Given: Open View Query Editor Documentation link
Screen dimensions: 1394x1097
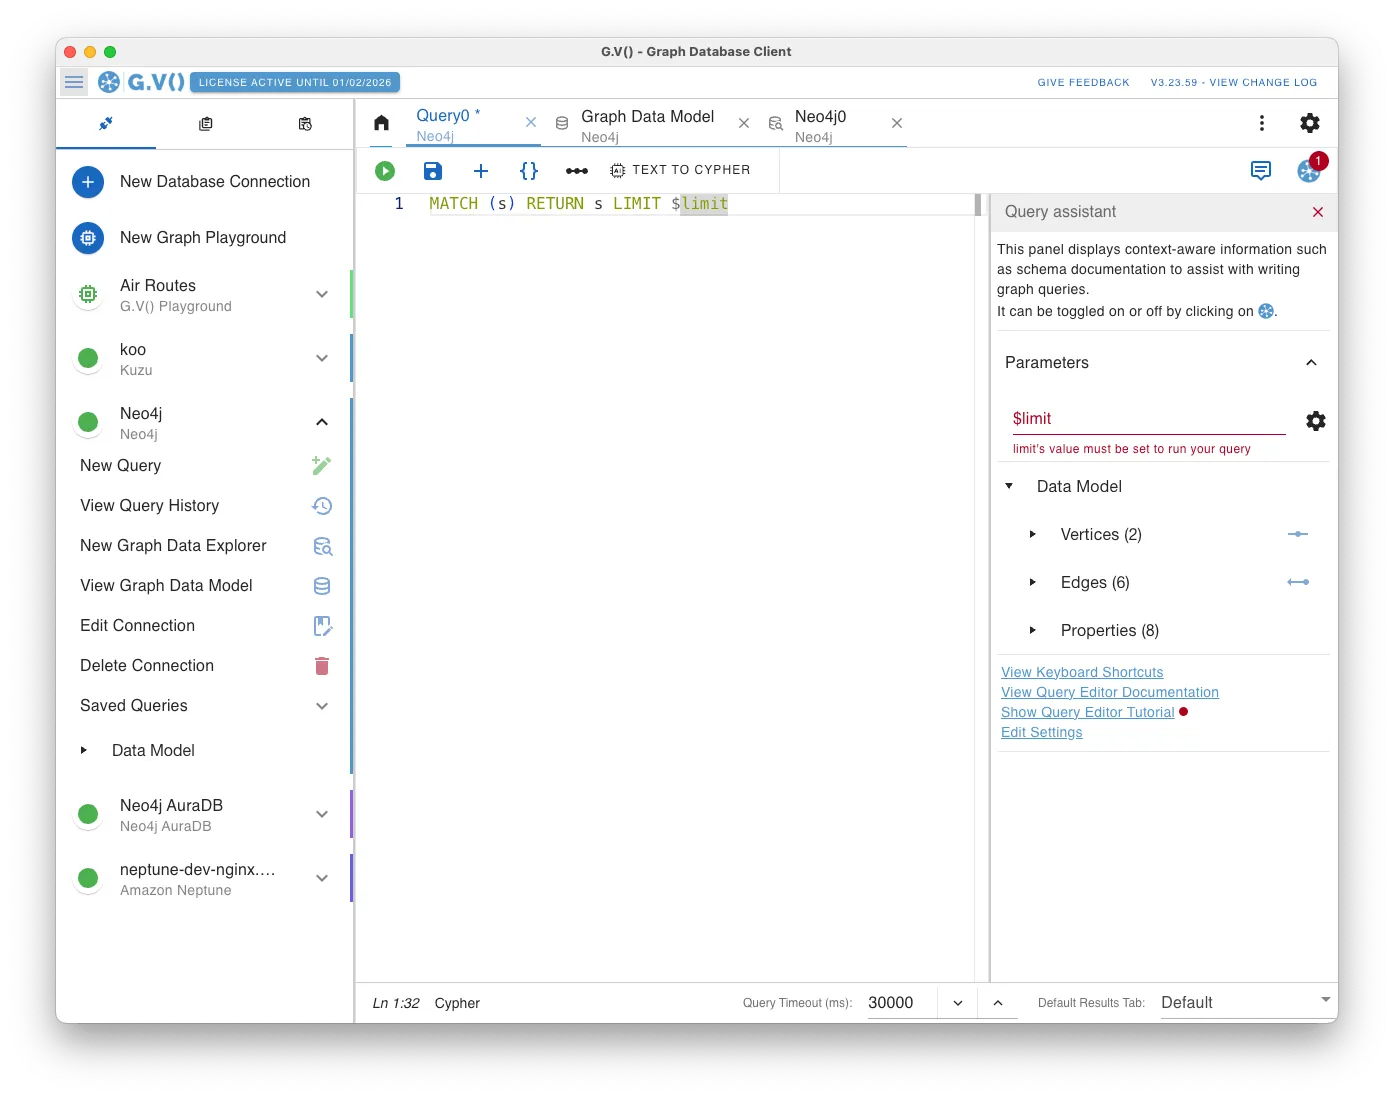Looking at the screenshot, I should pos(1110,692).
